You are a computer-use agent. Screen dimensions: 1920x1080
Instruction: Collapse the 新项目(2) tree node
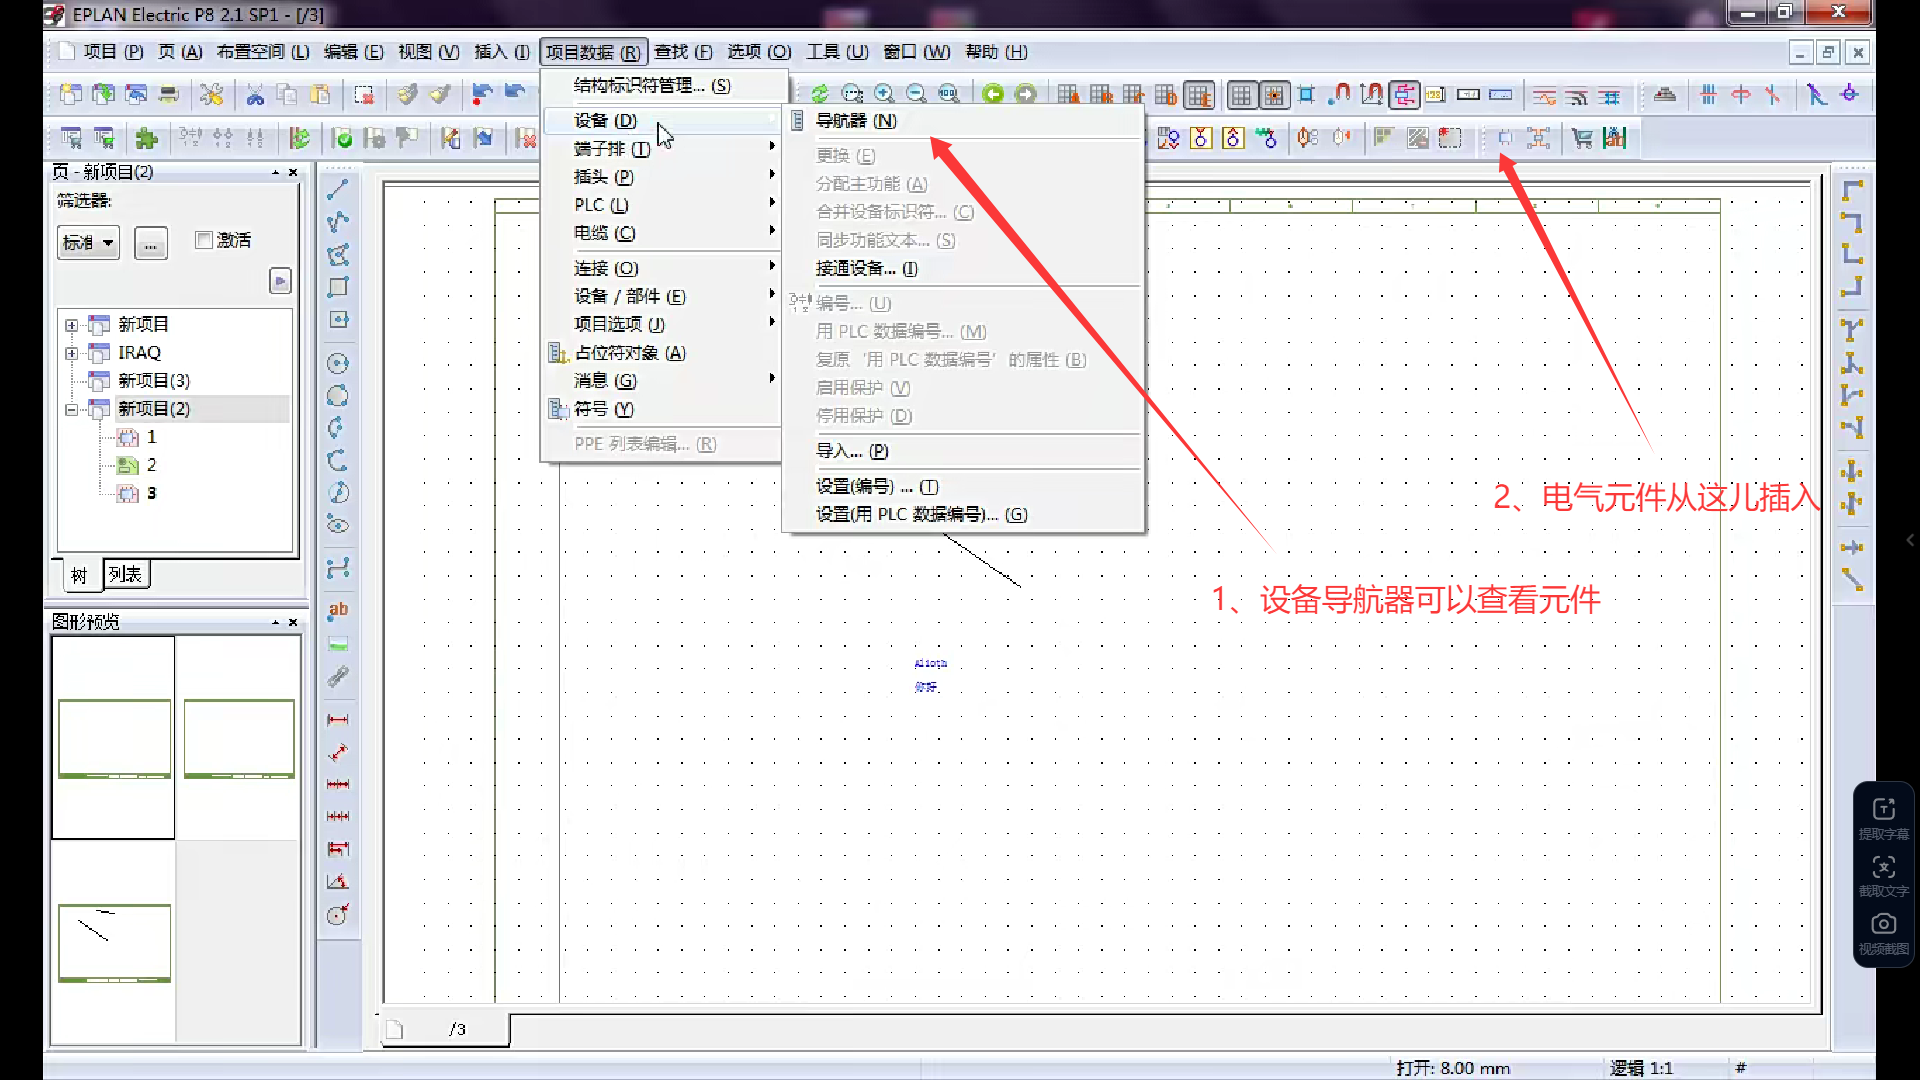click(71, 409)
